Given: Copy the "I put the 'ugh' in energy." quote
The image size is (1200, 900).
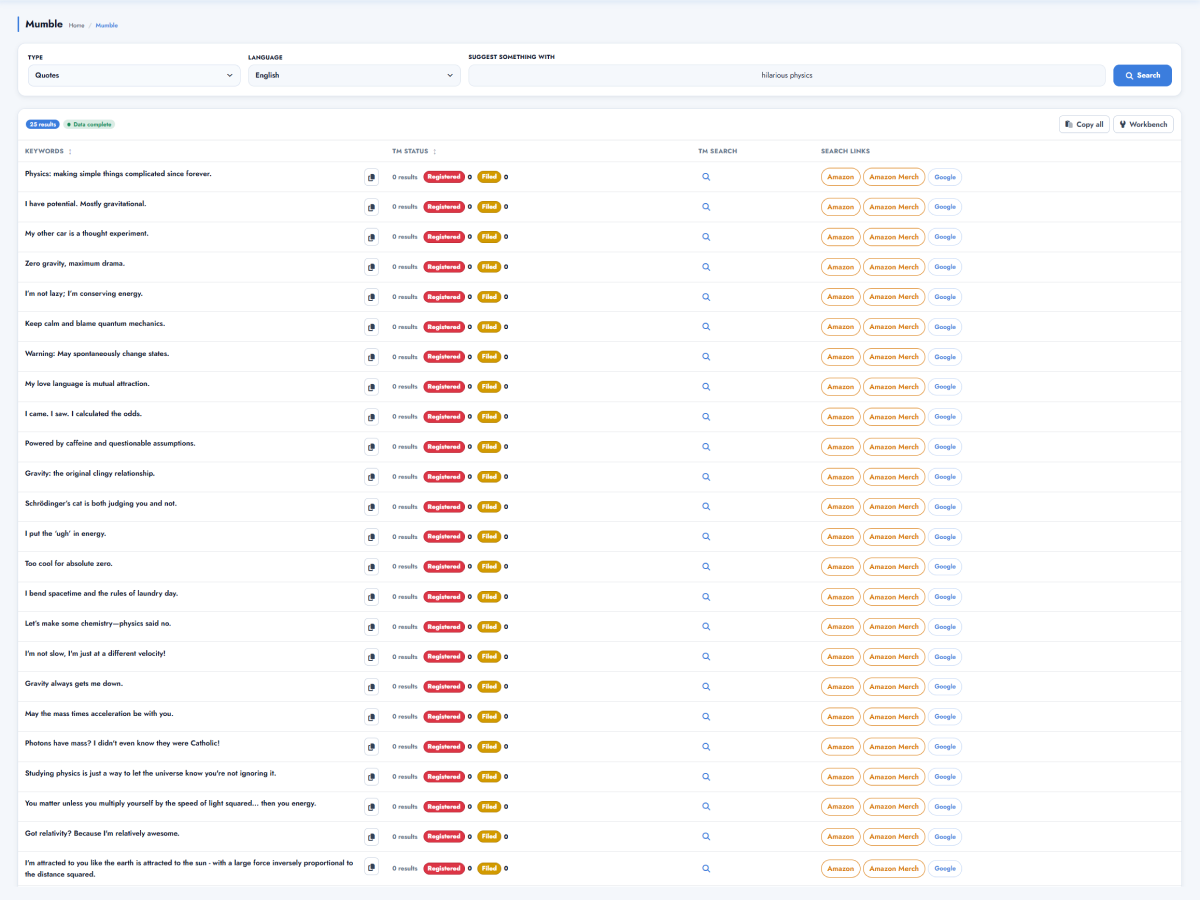Looking at the screenshot, I should coord(371,537).
